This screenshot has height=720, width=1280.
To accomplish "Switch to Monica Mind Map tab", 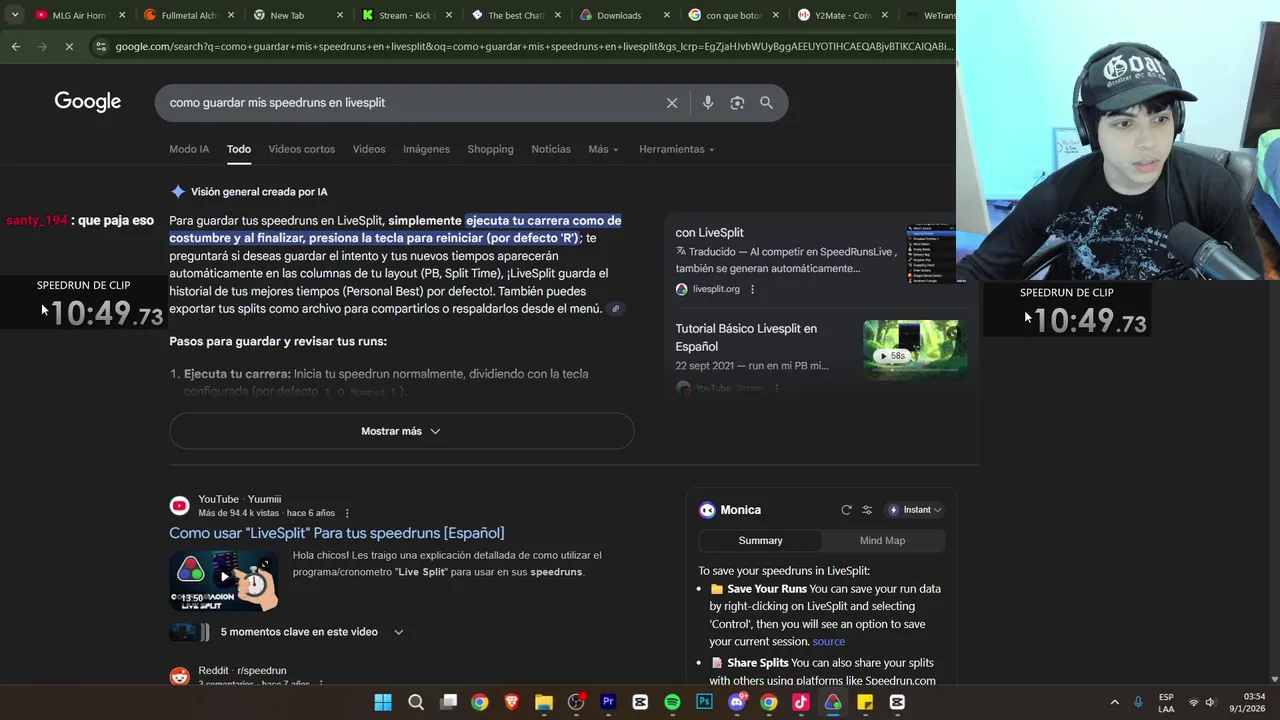I will (882, 540).
